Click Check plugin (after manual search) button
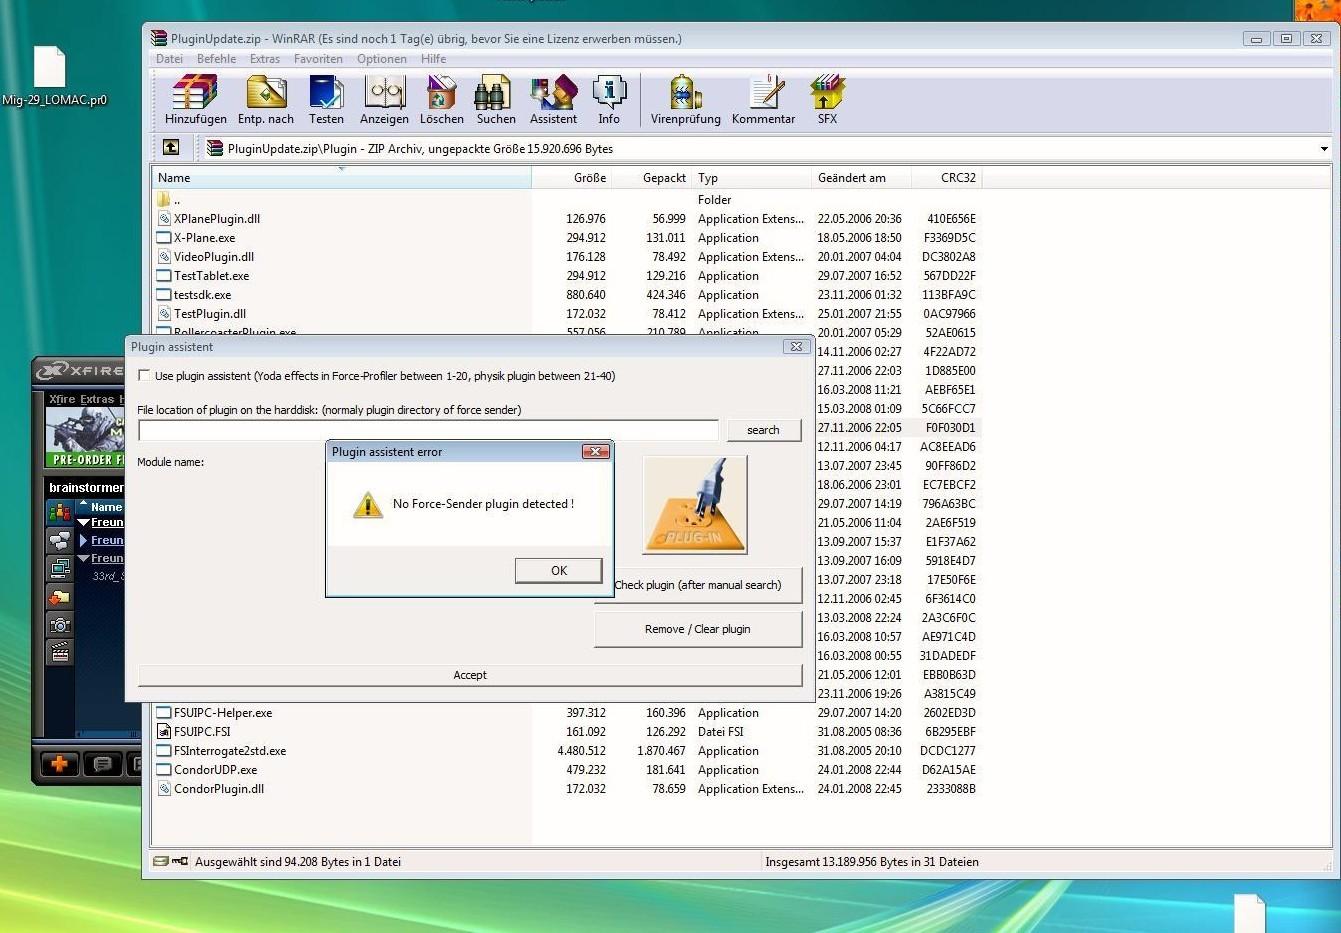 click(x=698, y=585)
